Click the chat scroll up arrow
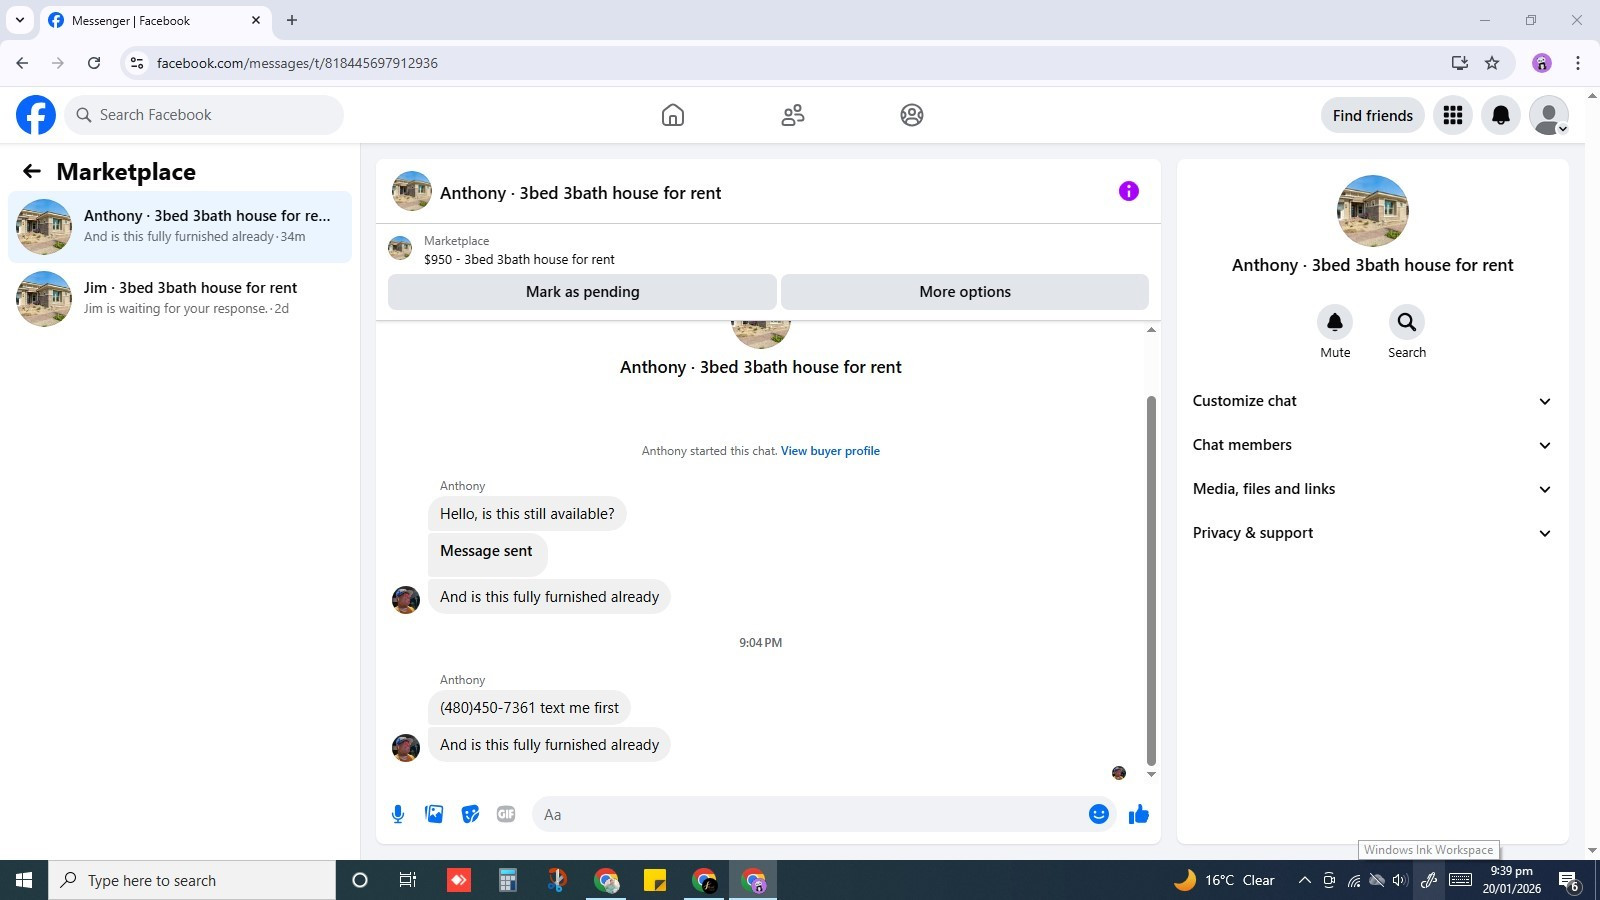 coord(1151,330)
